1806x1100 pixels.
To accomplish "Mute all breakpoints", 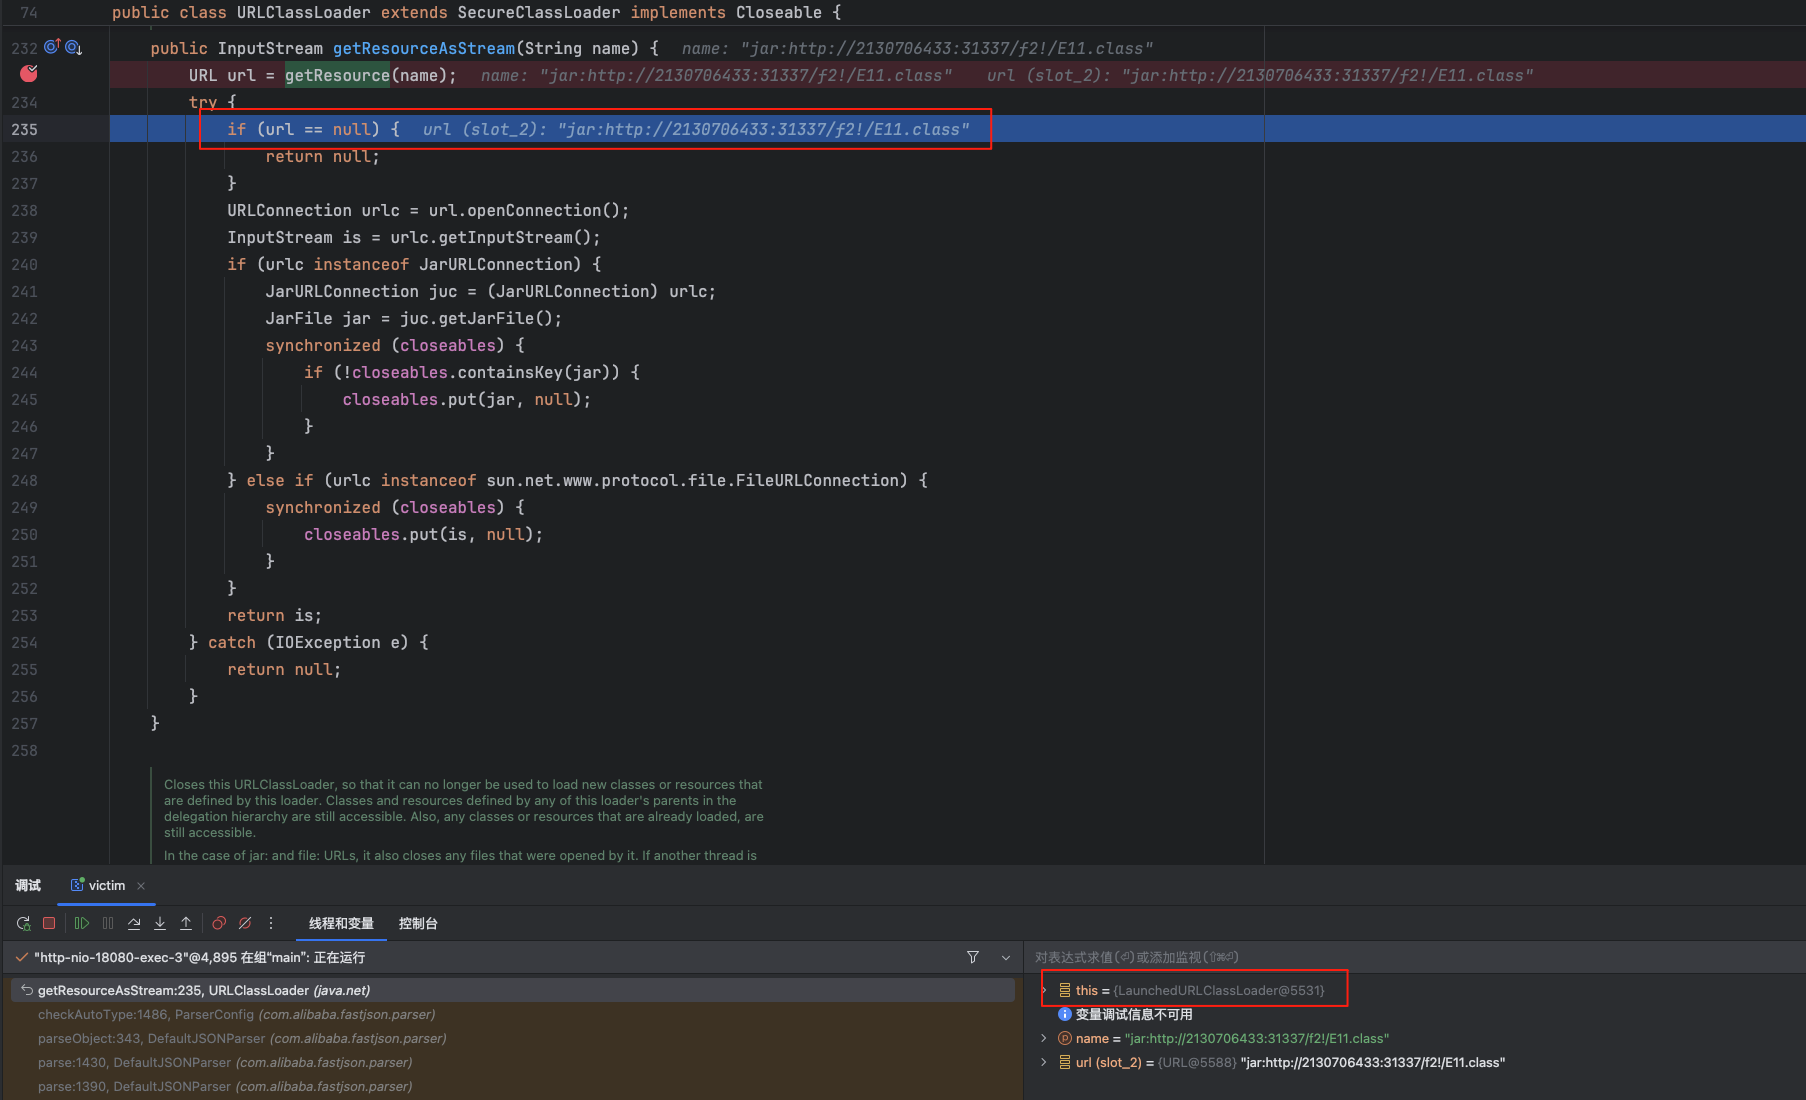I will coord(245,923).
